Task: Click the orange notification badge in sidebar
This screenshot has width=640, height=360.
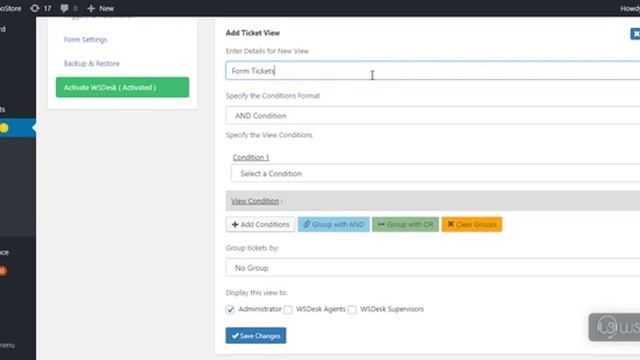Action: (x=3, y=271)
